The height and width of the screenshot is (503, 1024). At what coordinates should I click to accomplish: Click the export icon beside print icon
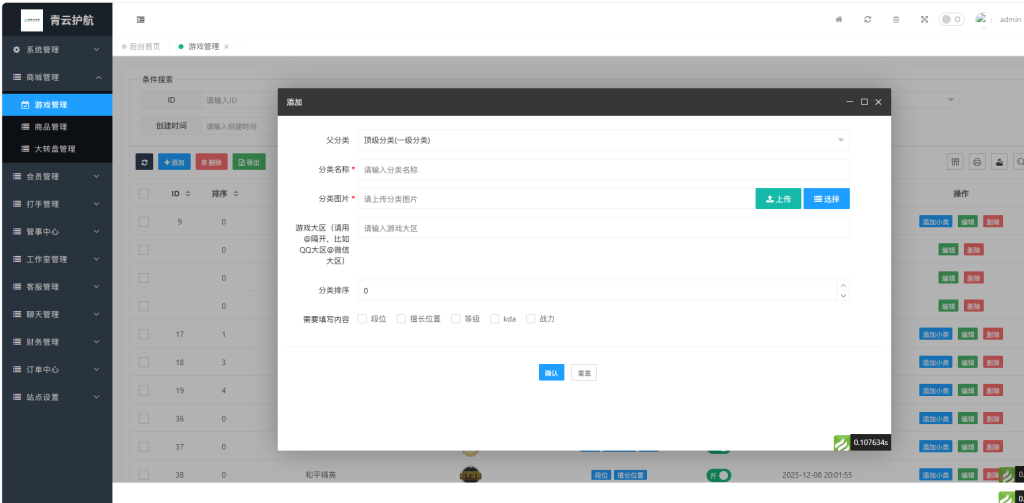[x=999, y=162]
